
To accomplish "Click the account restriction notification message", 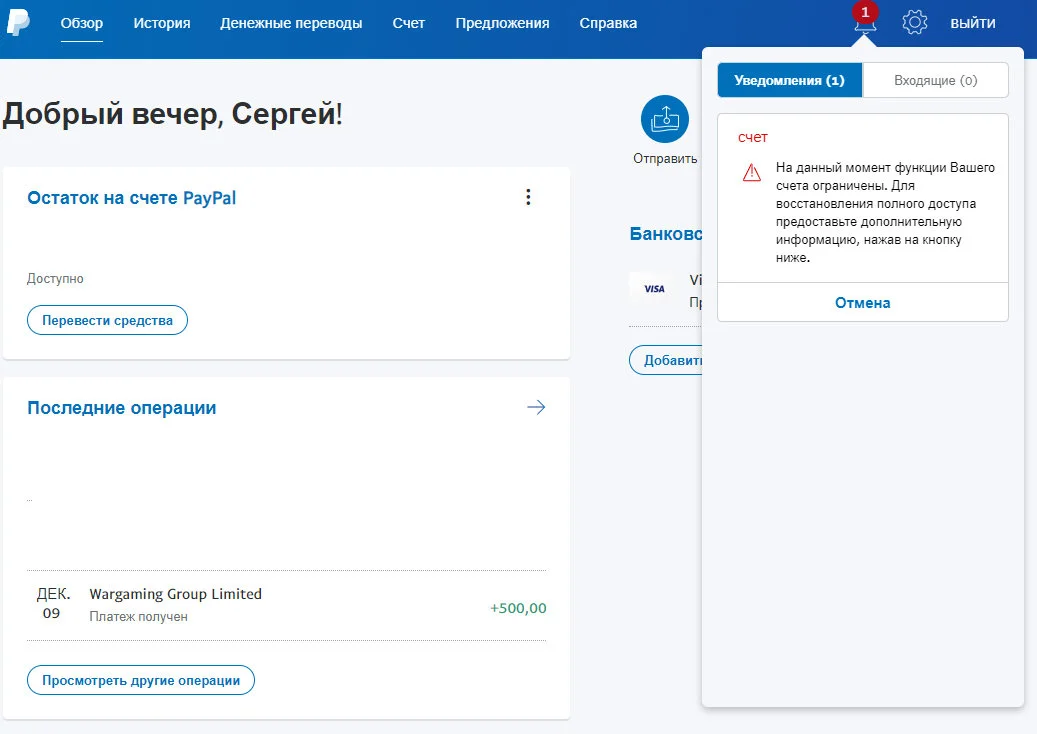I will pos(885,212).
